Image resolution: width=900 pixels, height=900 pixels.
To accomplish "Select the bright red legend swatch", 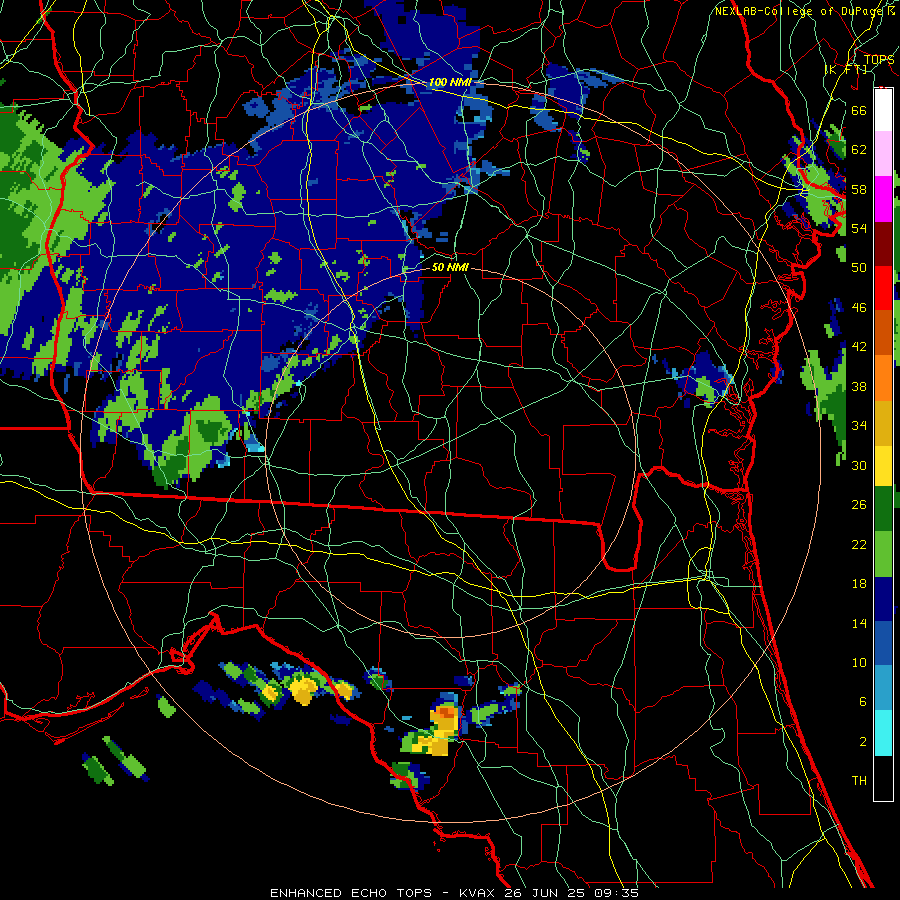I will click(883, 288).
